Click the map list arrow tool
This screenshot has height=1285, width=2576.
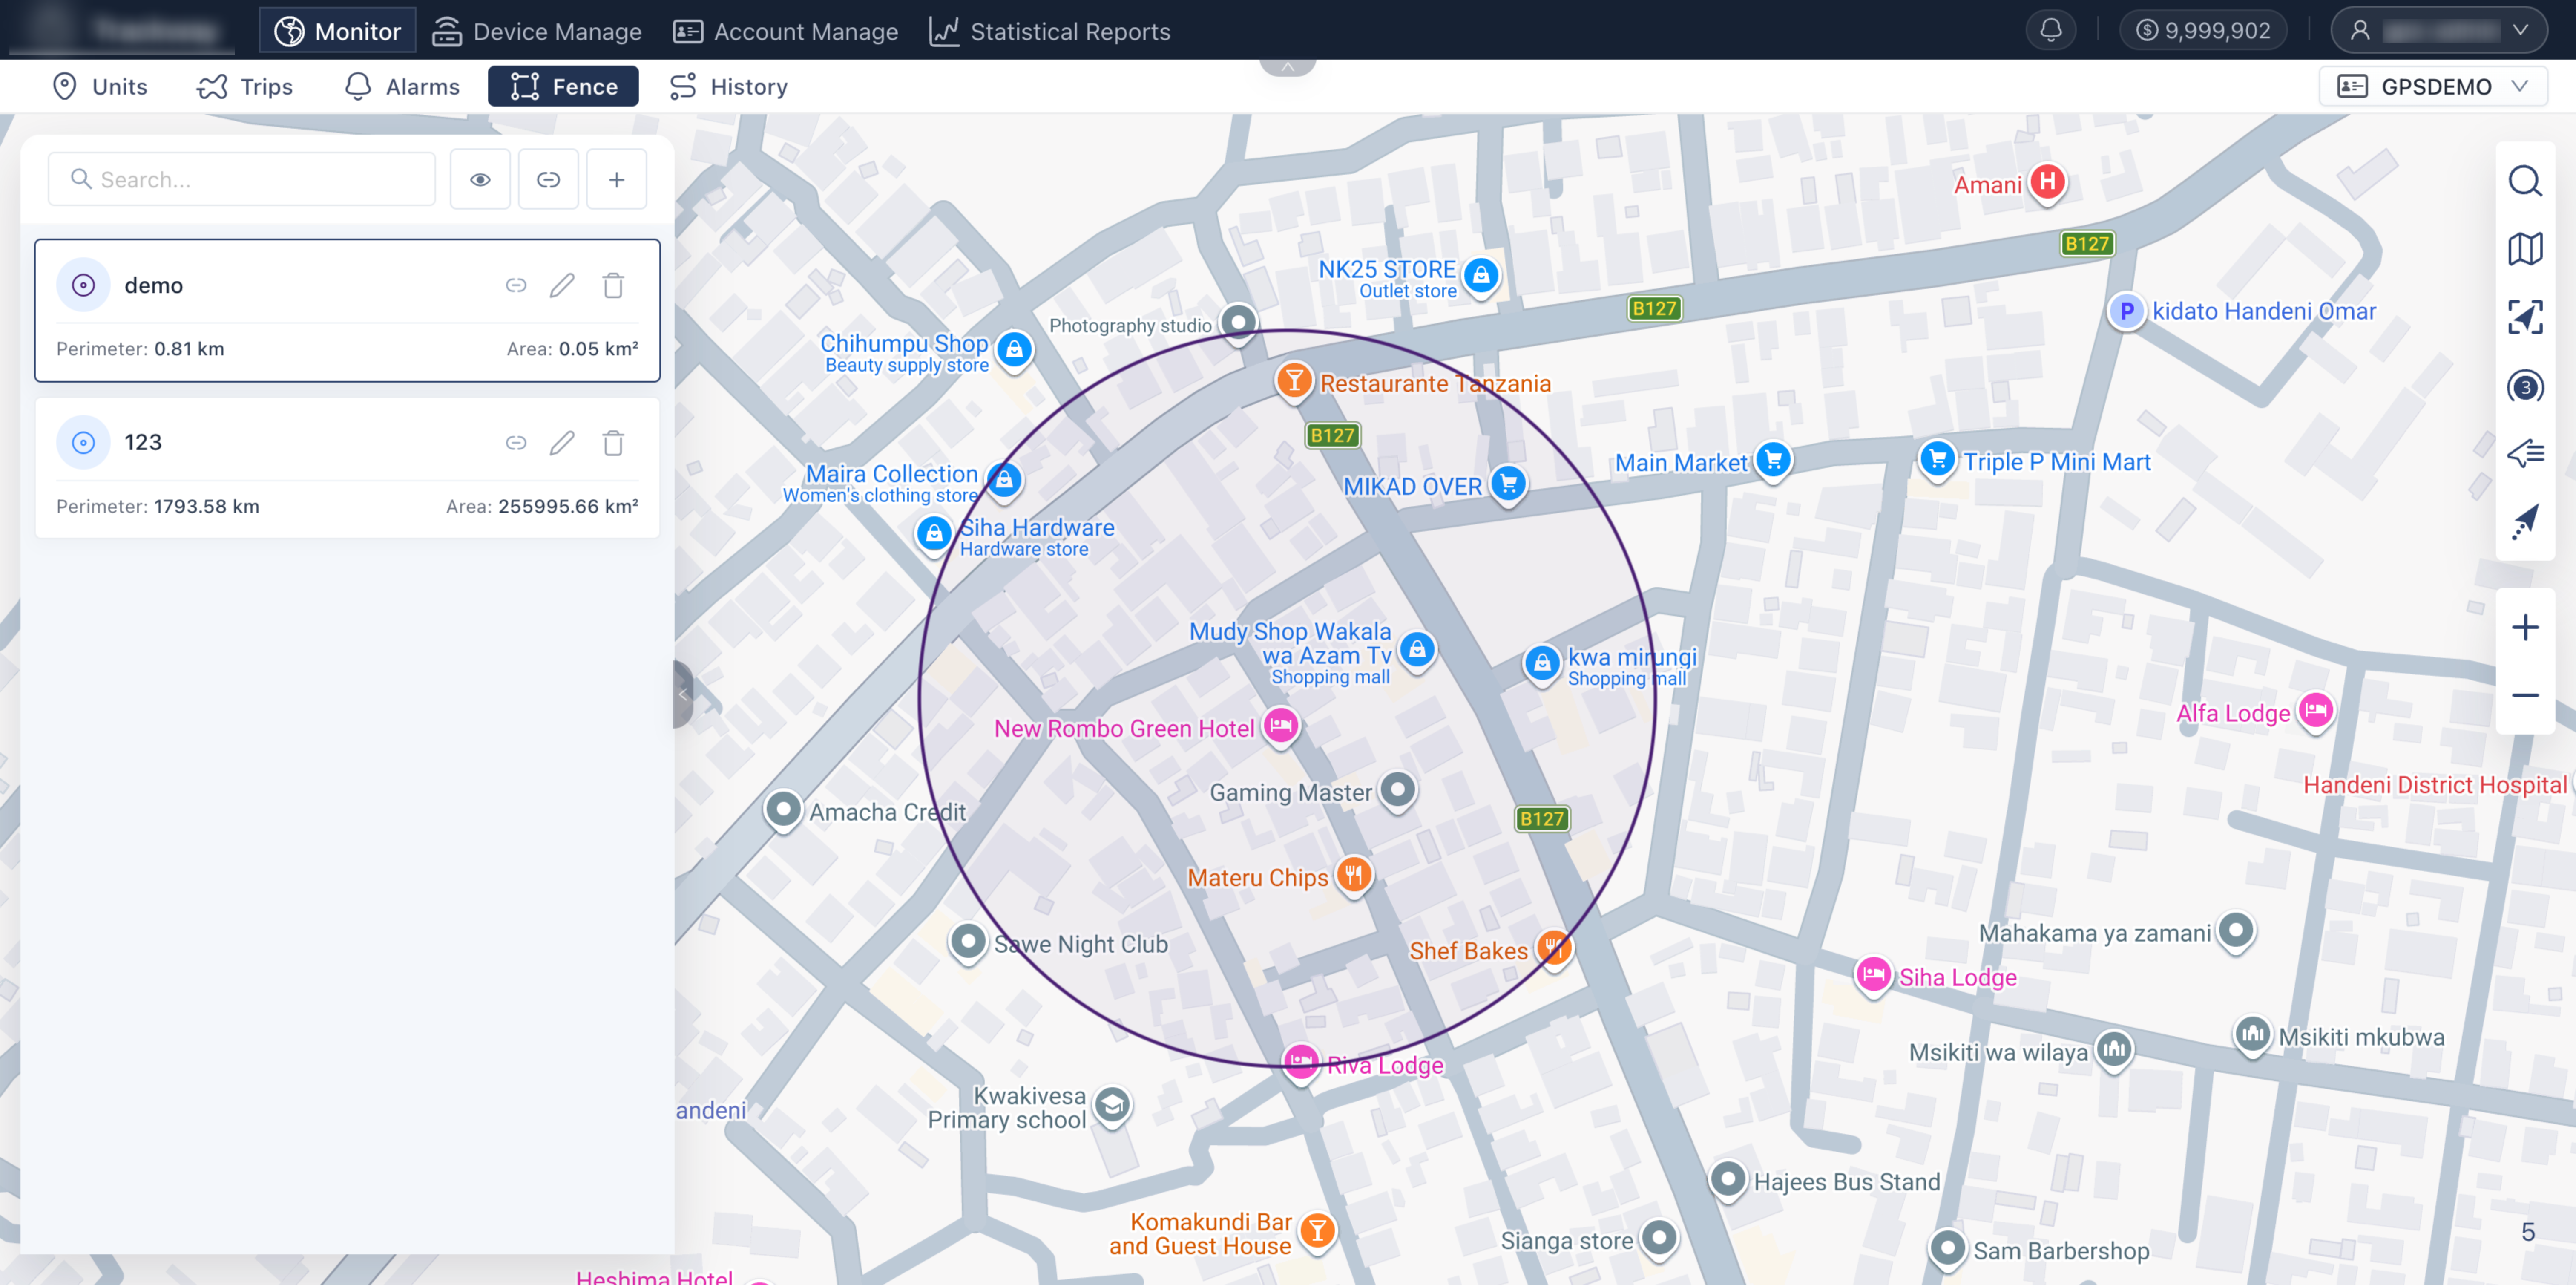(x=2524, y=454)
